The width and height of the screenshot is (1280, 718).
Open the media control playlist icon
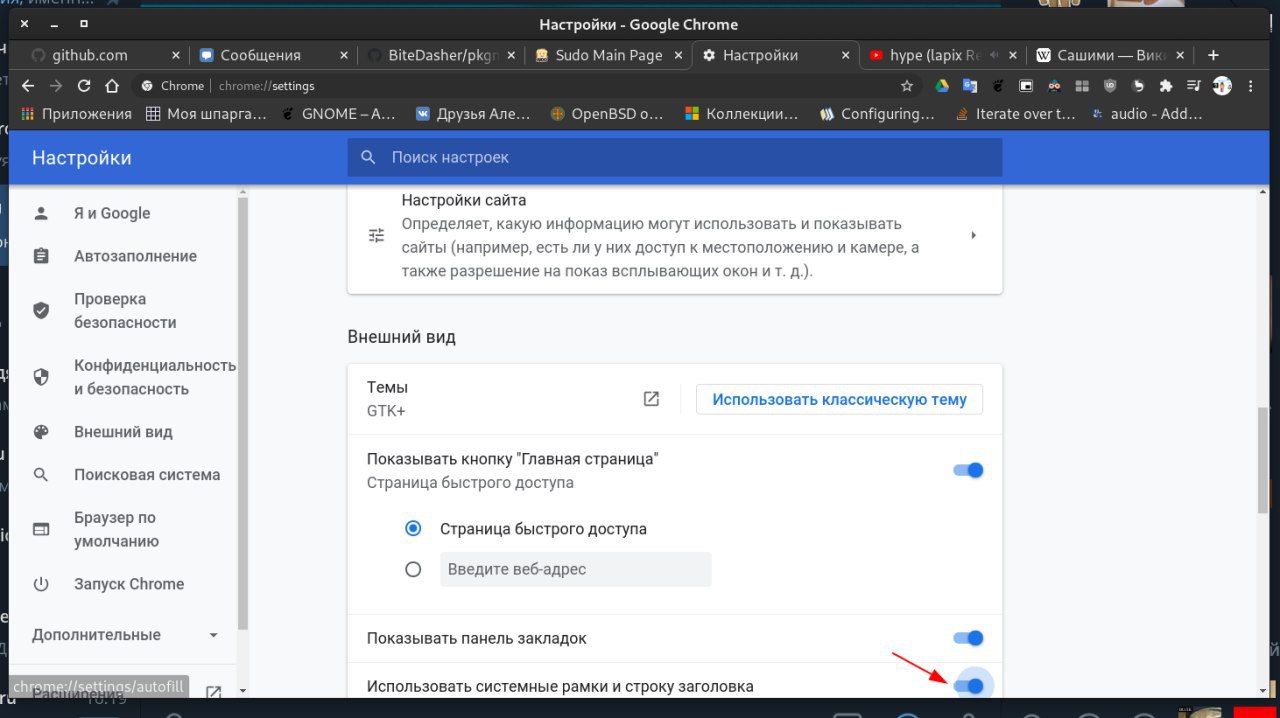click(x=1193, y=86)
